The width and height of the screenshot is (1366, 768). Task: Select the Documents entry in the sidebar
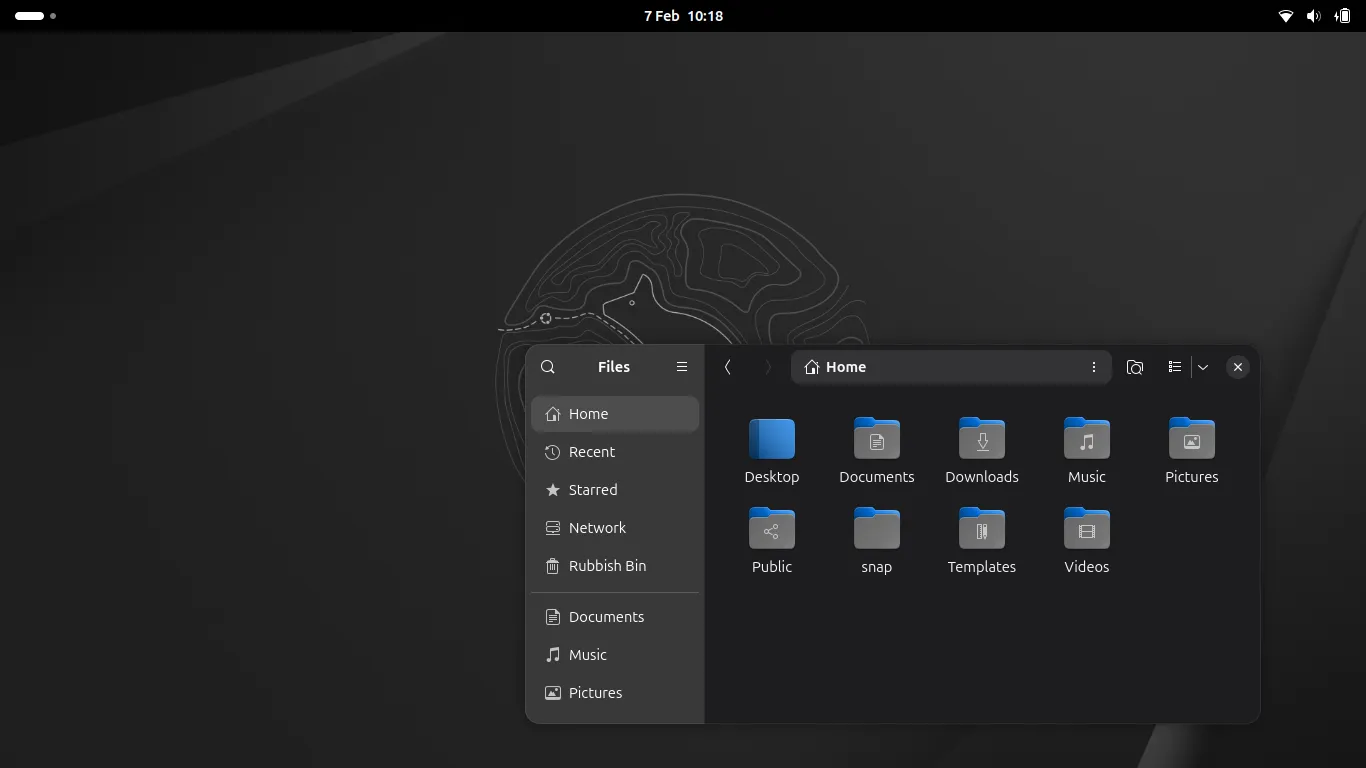pos(606,617)
